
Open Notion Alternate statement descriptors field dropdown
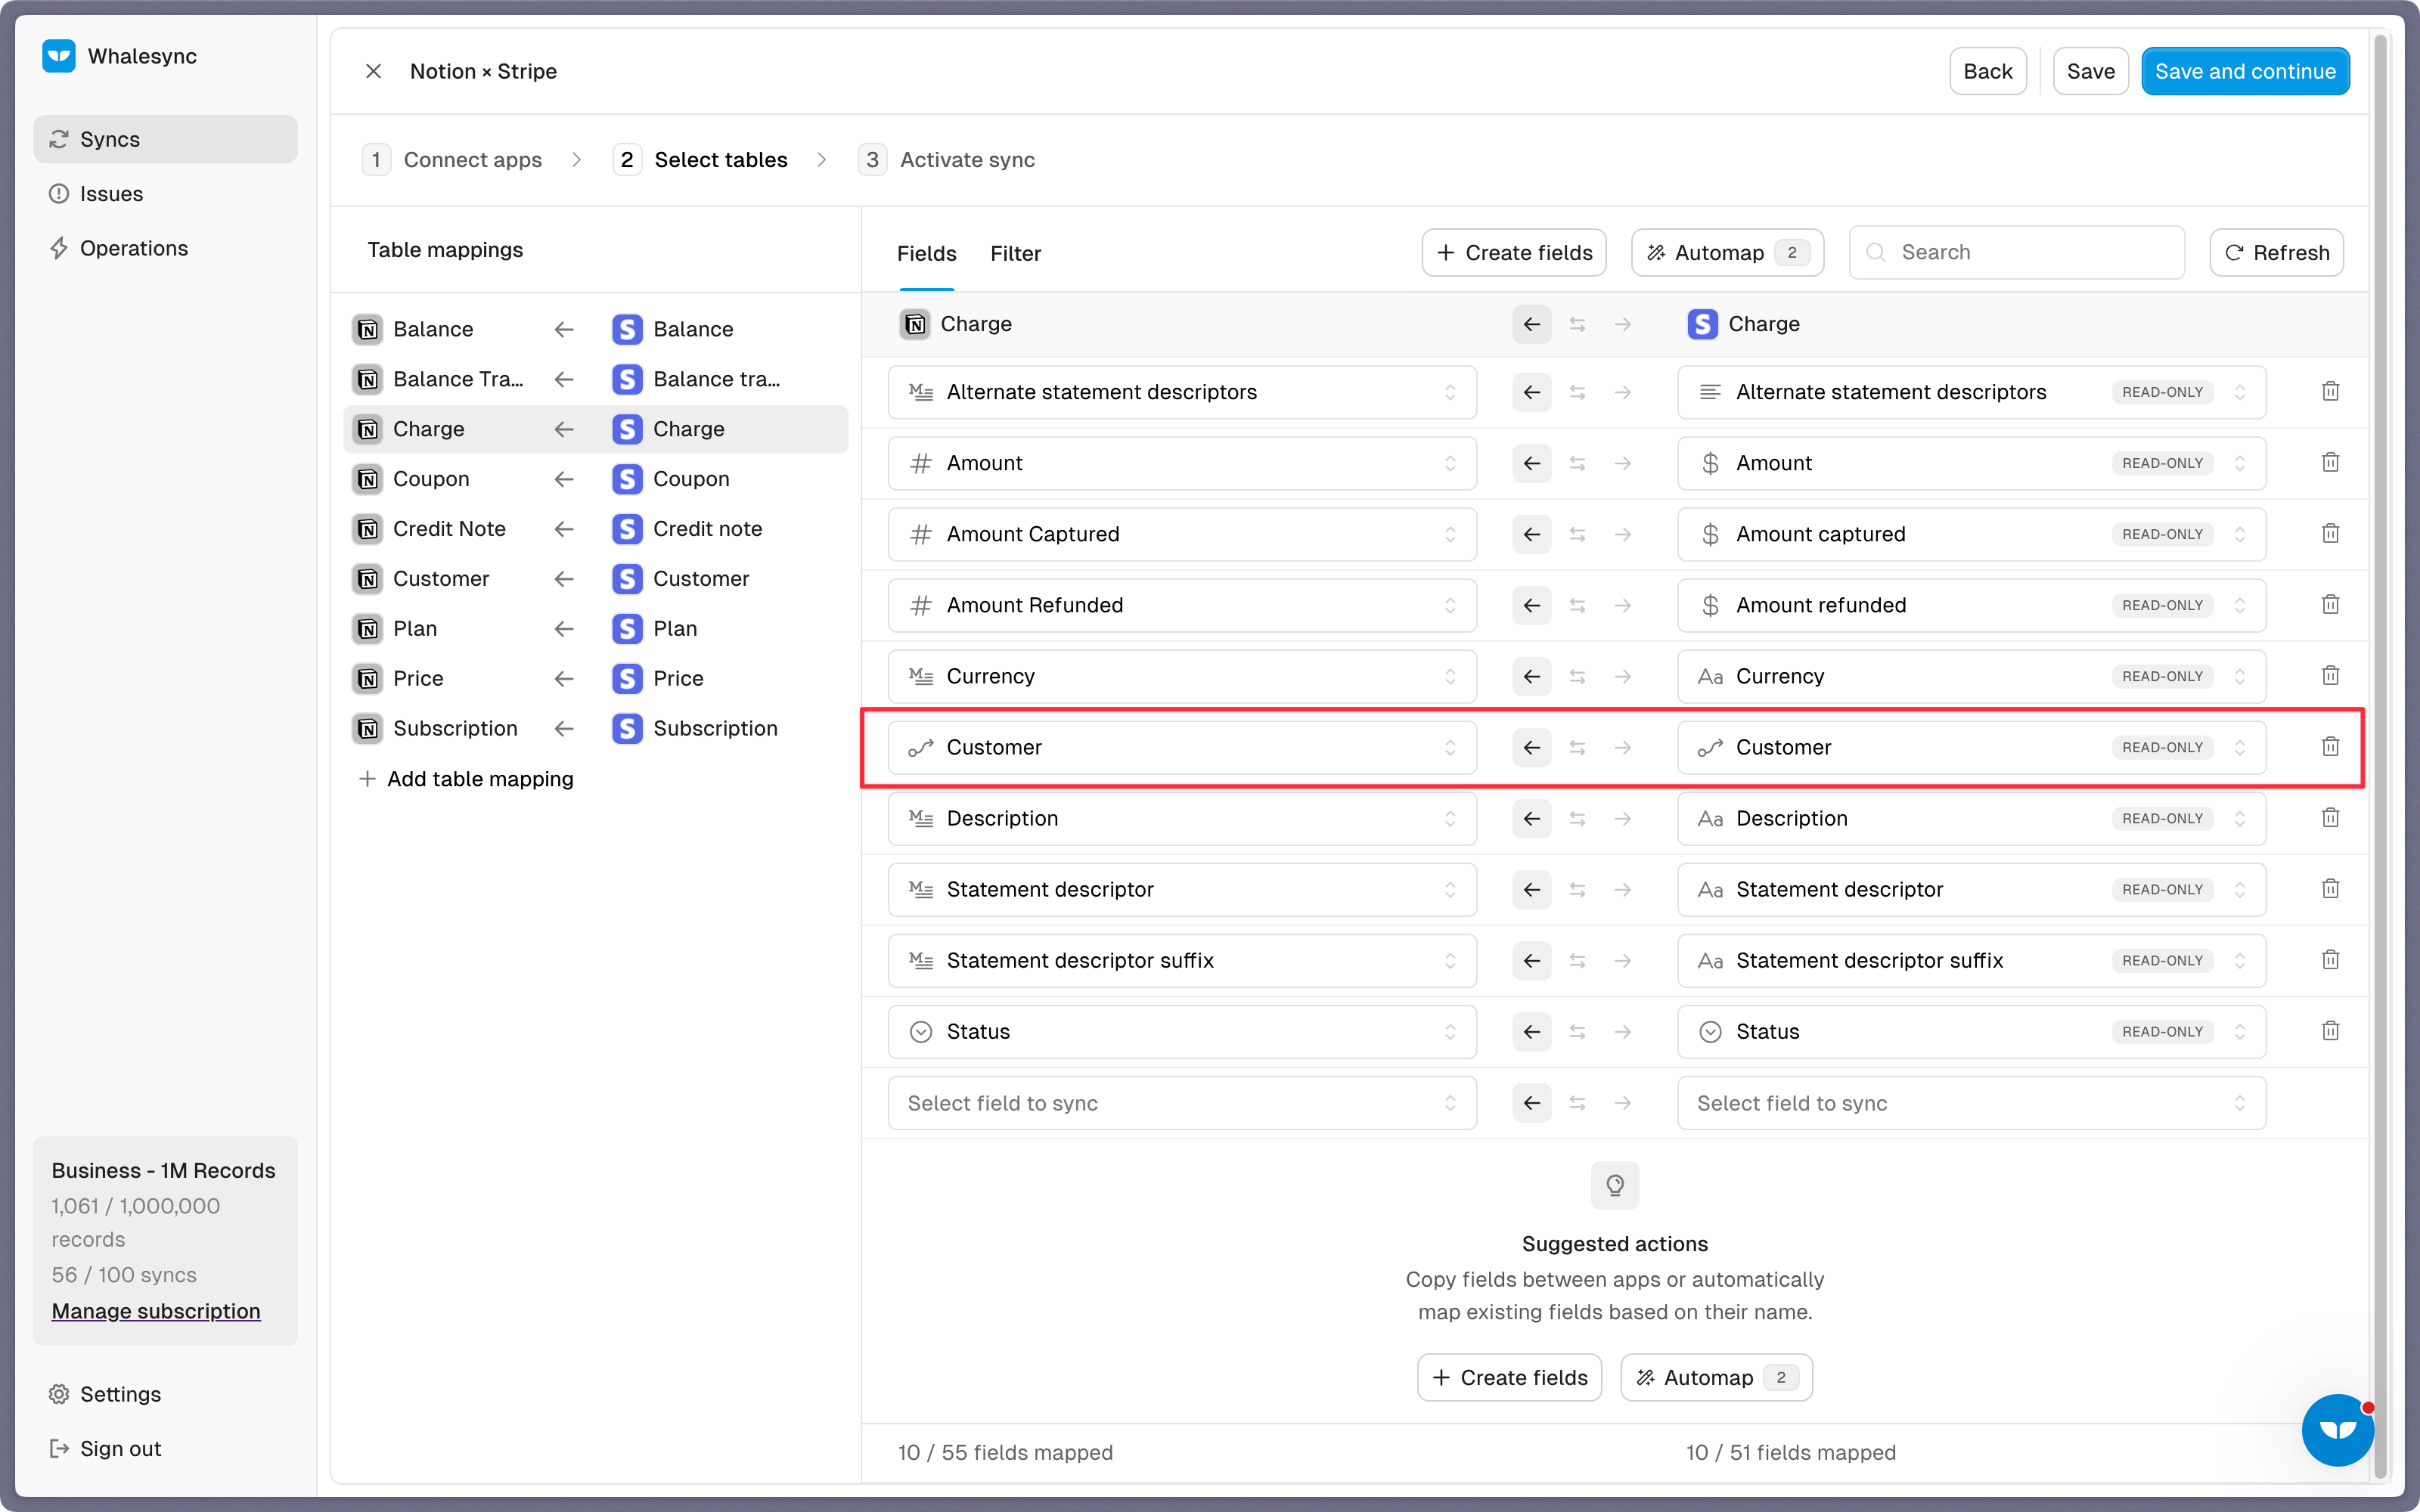coord(1182,392)
